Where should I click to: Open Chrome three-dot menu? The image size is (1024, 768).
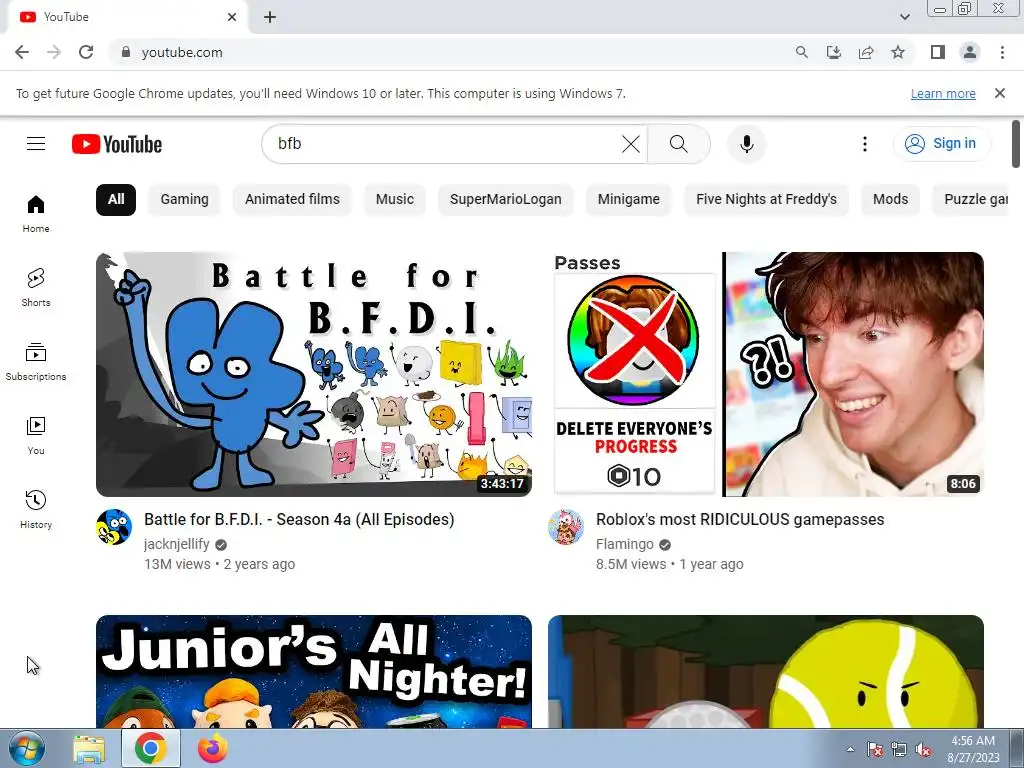[x=1002, y=52]
